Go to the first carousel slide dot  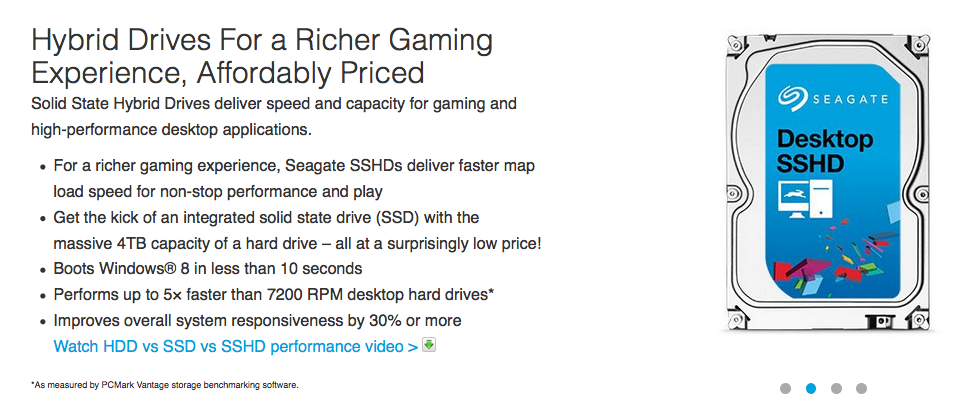(x=785, y=388)
